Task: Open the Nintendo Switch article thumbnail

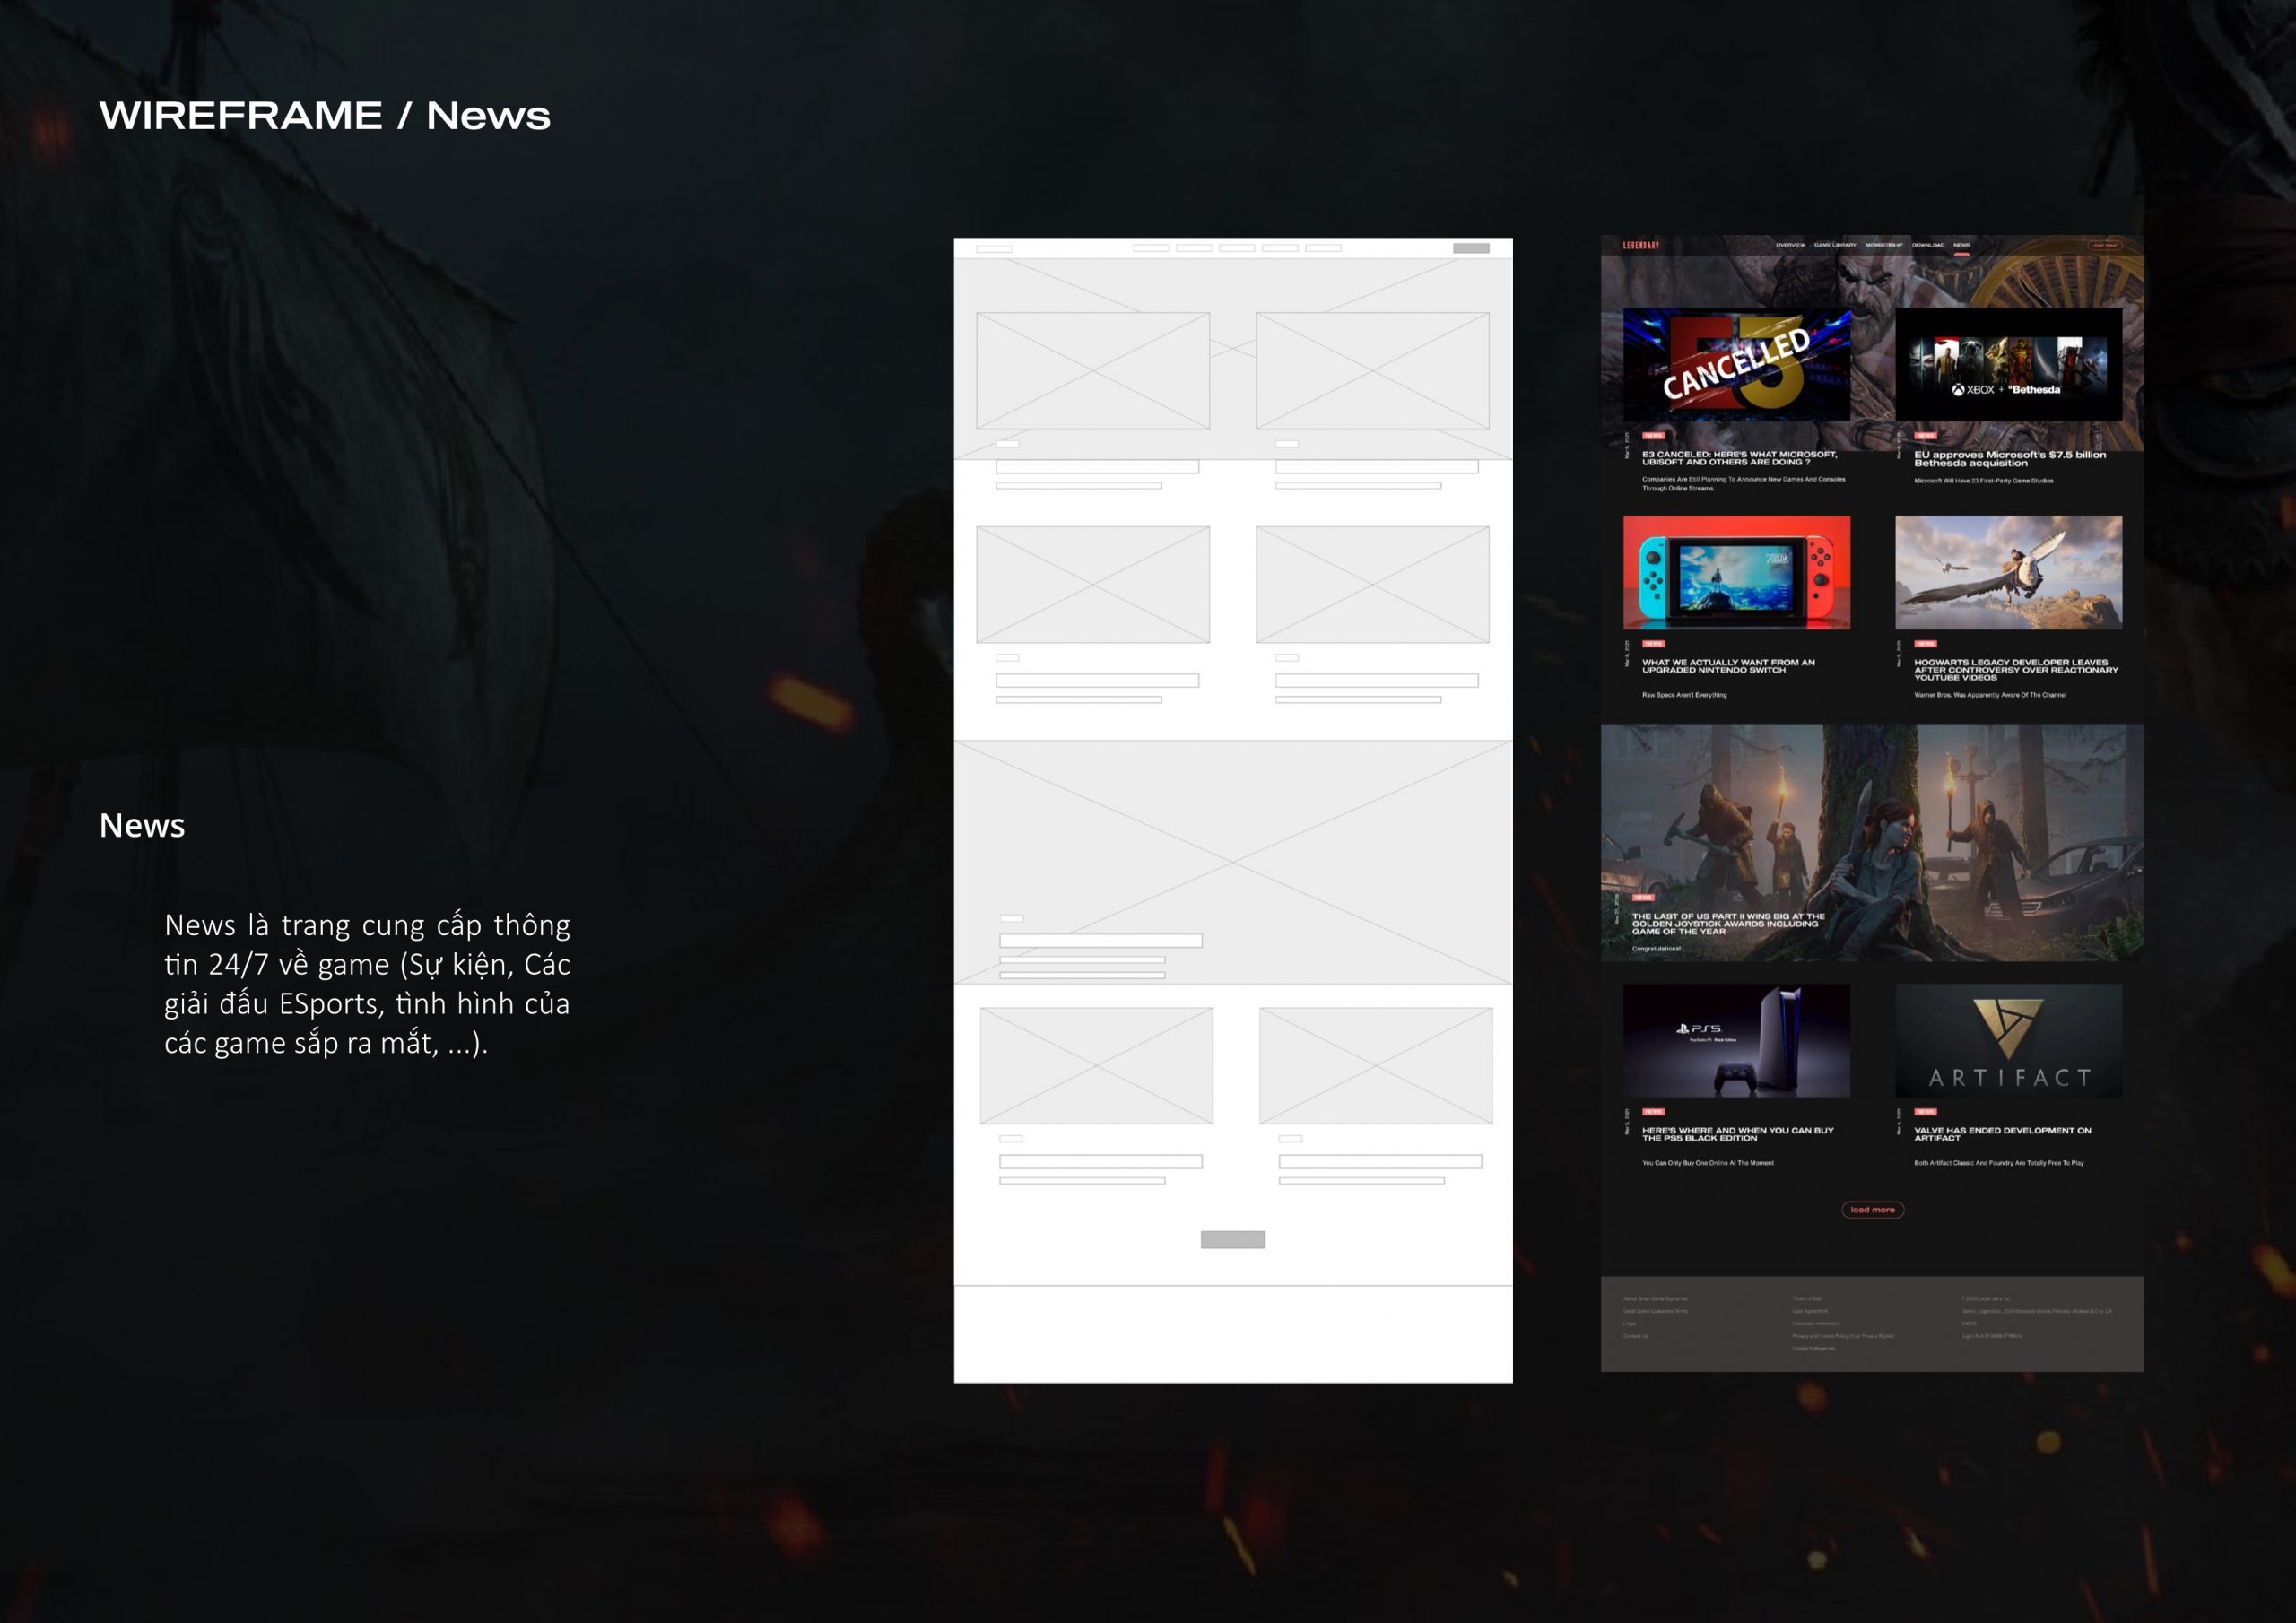Action: point(1736,572)
